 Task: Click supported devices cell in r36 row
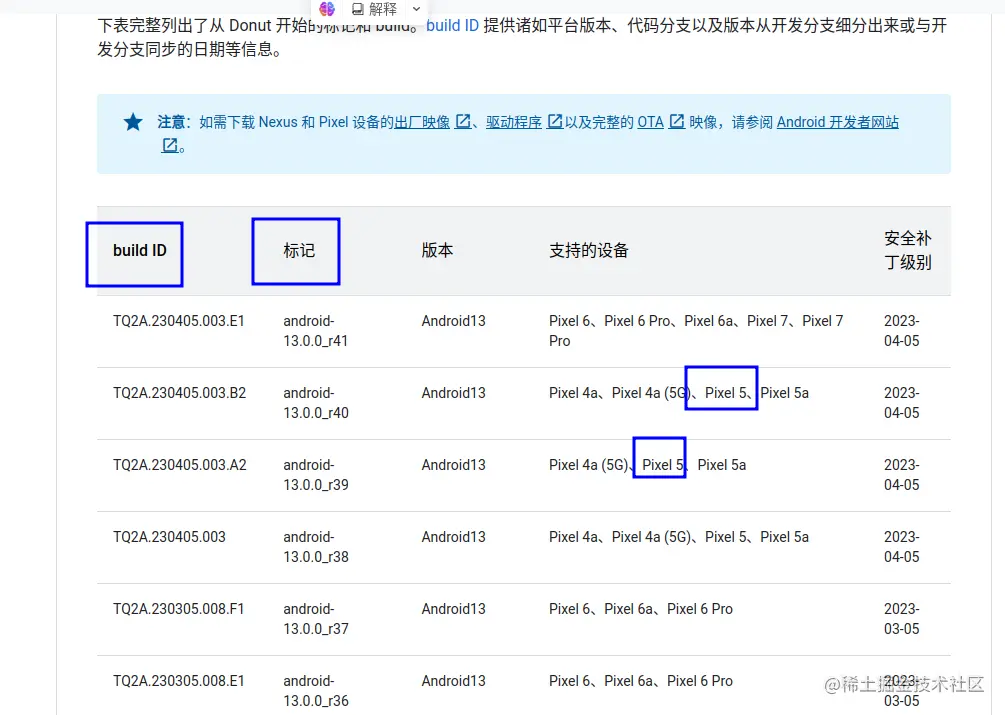640,681
